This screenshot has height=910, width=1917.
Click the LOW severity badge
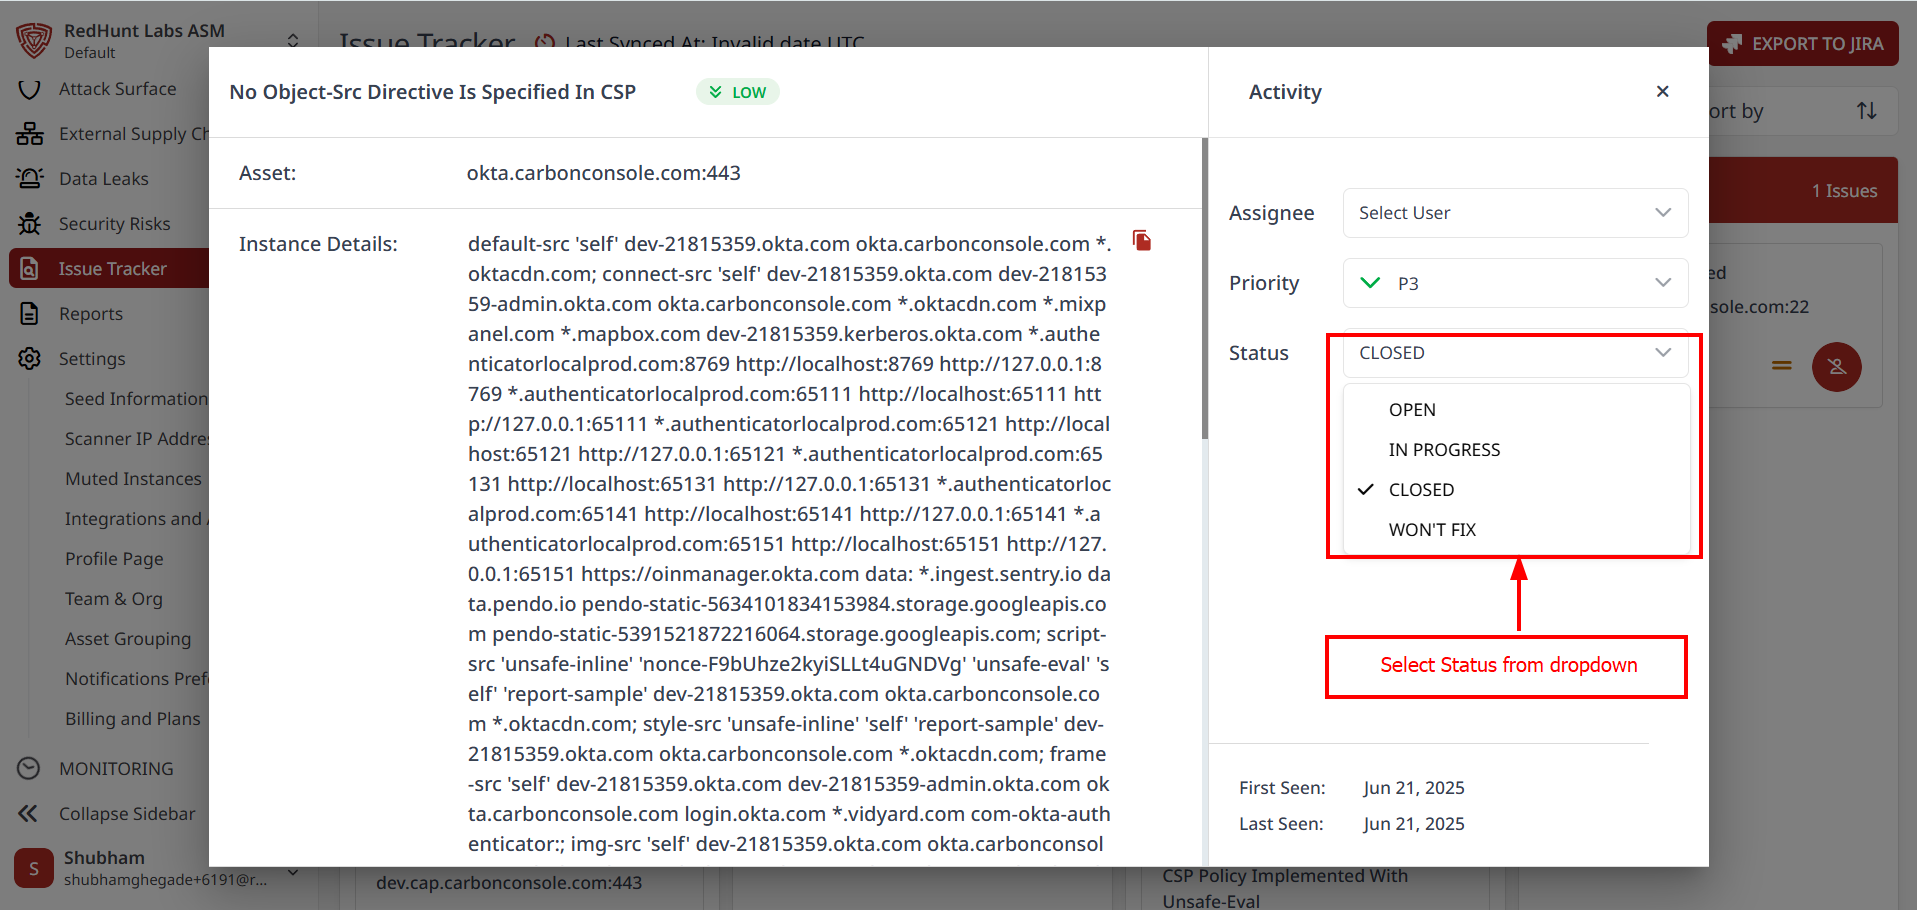pyautogui.click(x=738, y=92)
